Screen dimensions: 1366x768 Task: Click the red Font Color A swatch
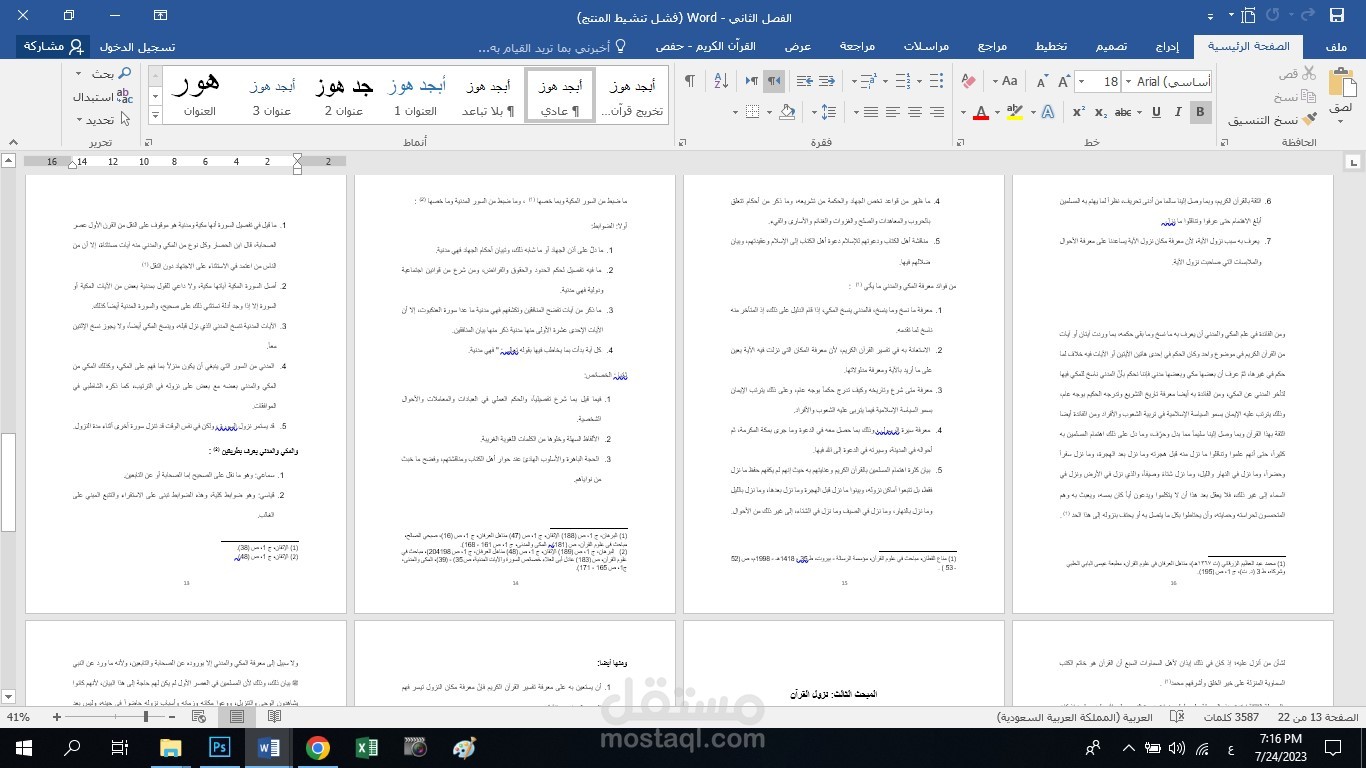pos(981,112)
